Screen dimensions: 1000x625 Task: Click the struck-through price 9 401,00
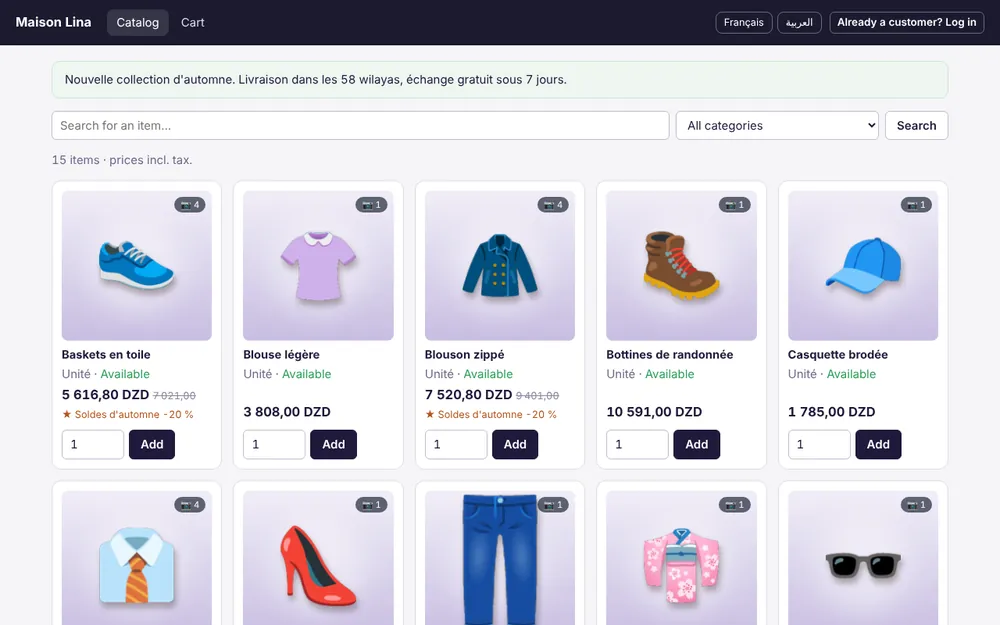tap(537, 395)
